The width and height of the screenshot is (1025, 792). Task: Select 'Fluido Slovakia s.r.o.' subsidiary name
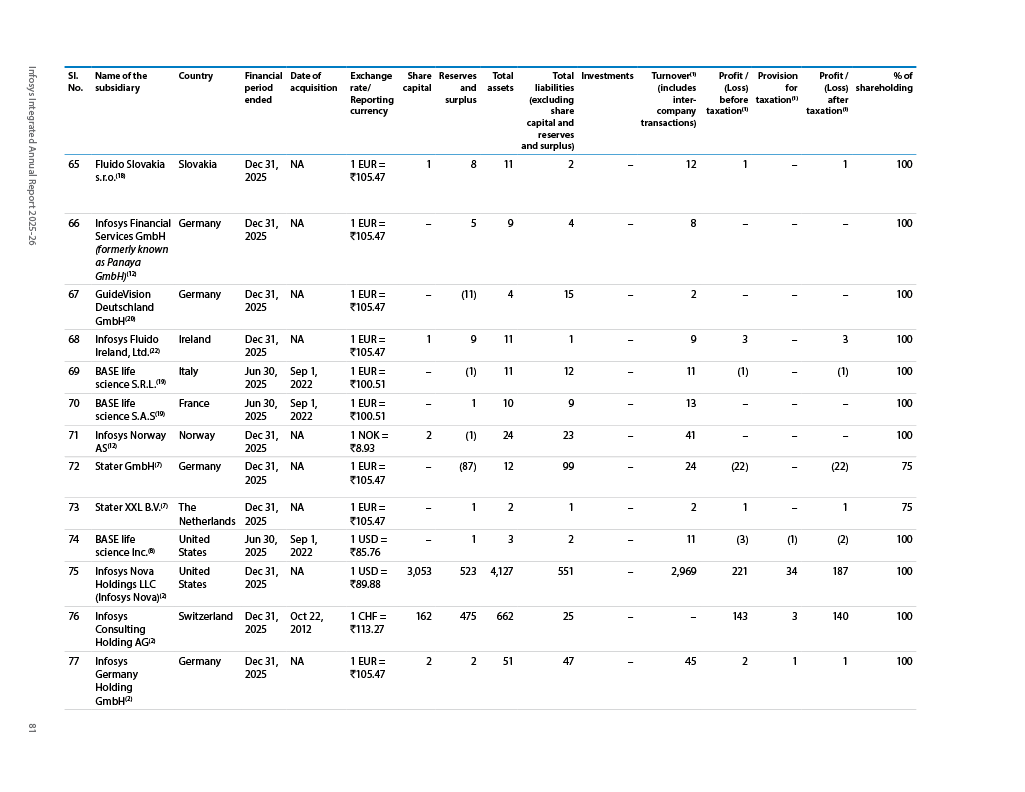click(129, 171)
